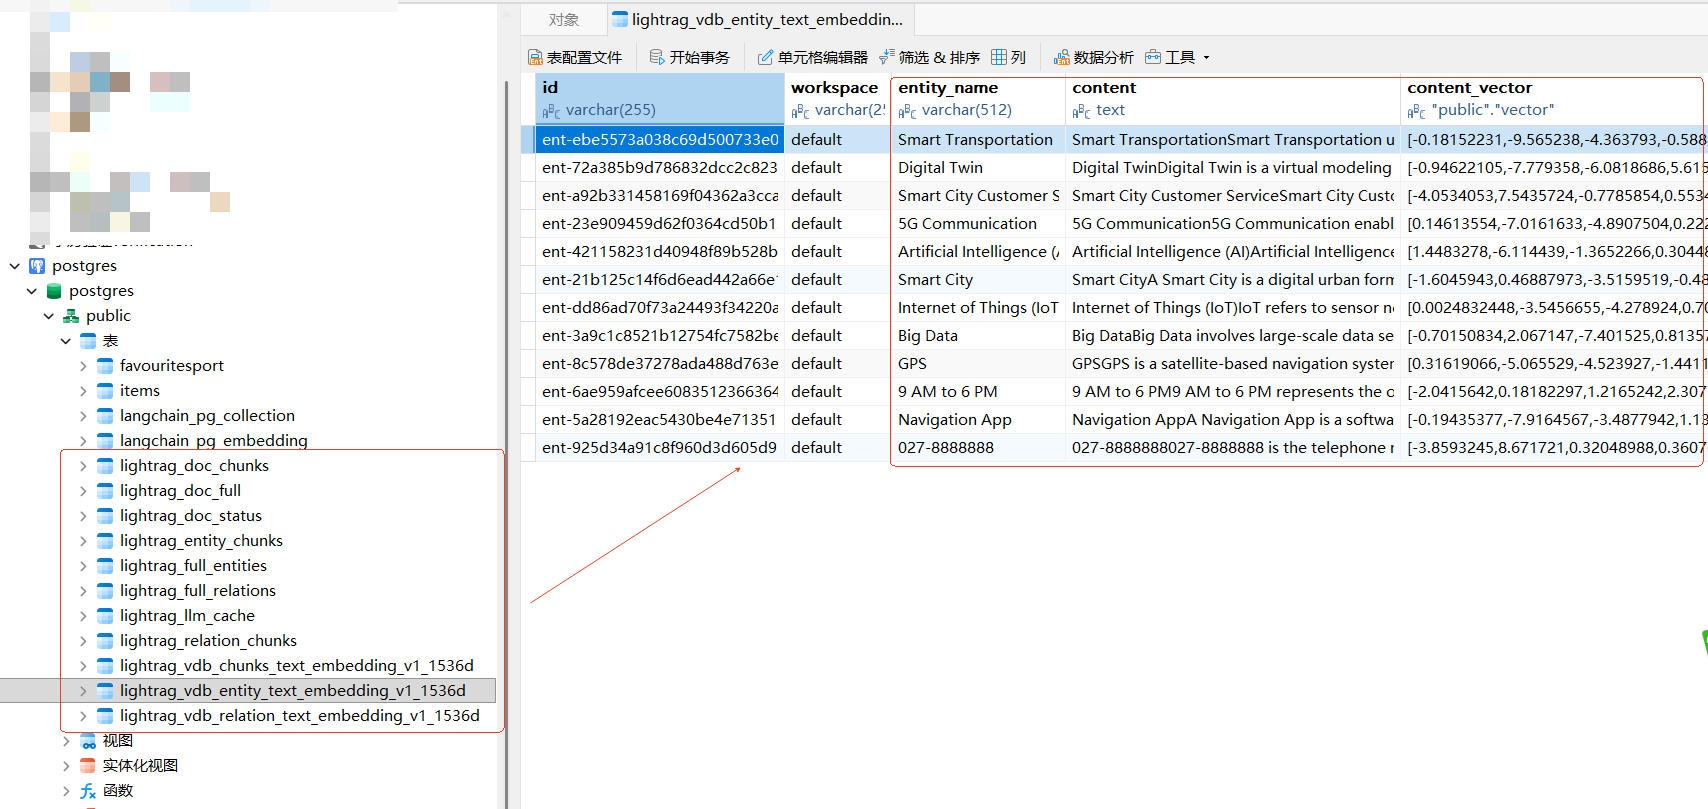Select lightrag_vdb_chunks_text_embedding_v1_1536d table
1708x809 pixels.
pyautogui.click(x=297, y=666)
